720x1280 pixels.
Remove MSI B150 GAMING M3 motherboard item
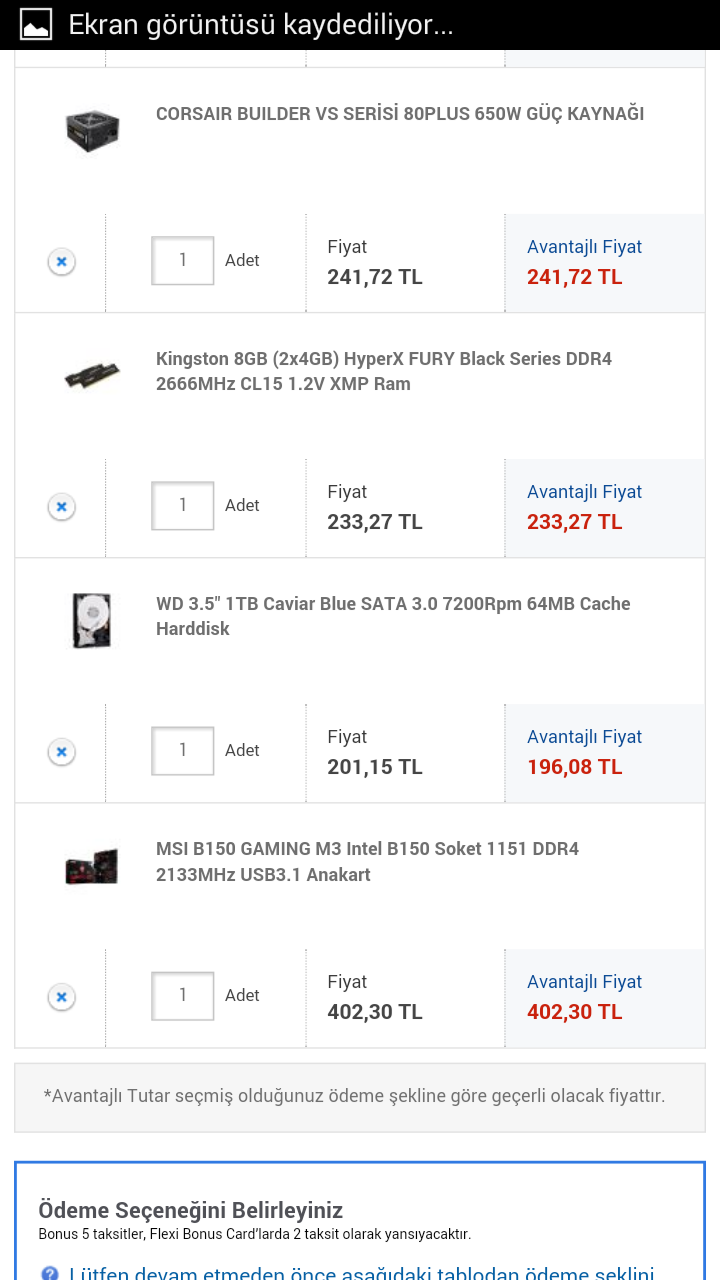coord(61,997)
